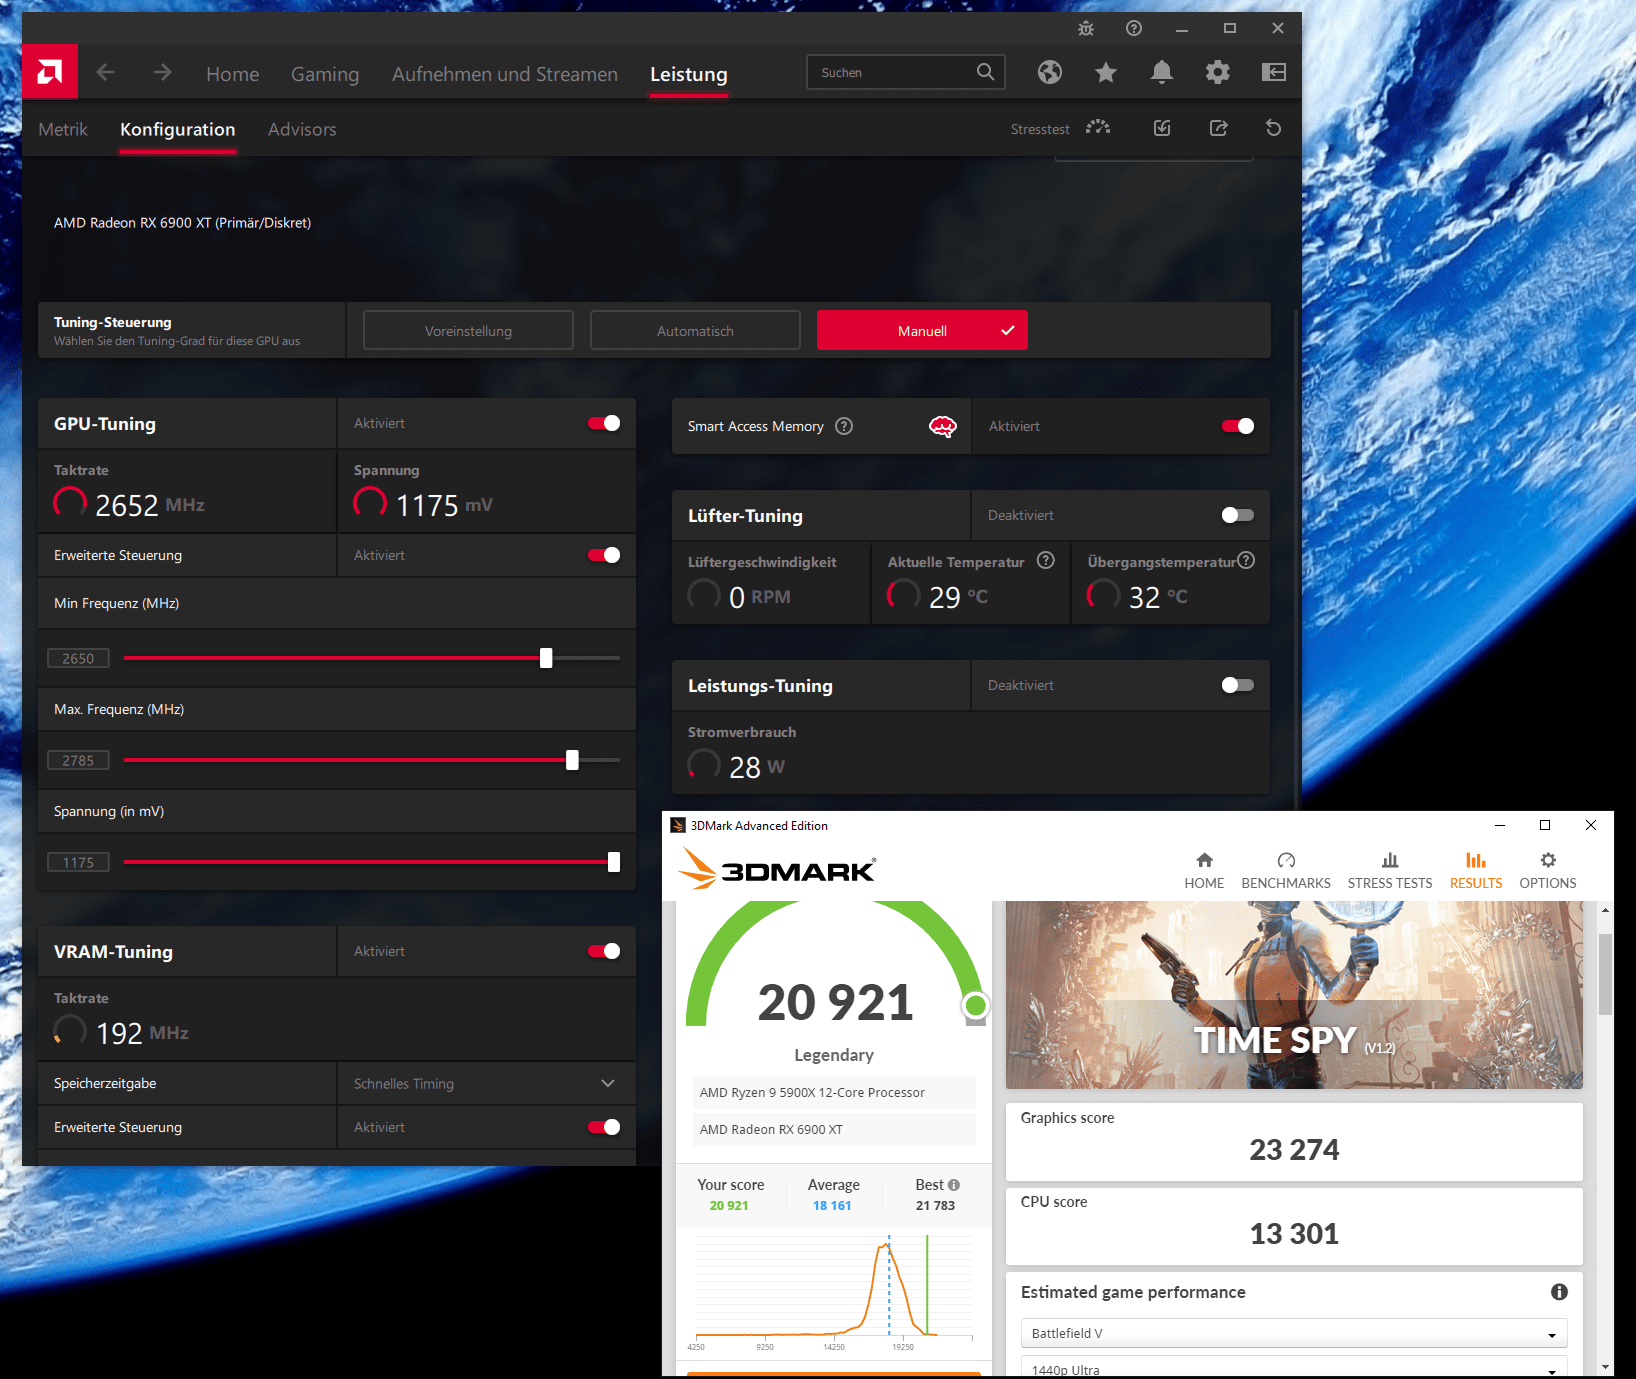
Task: Click the Graphics score value 23 274
Action: 1294,1150
